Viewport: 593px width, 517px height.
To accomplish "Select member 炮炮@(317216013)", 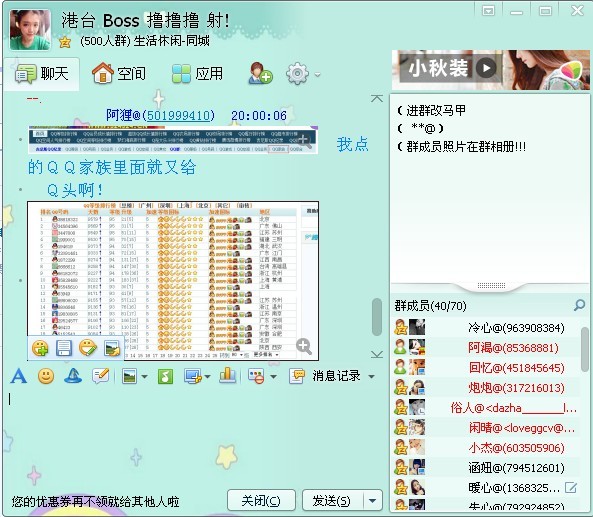I will coord(486,387).
